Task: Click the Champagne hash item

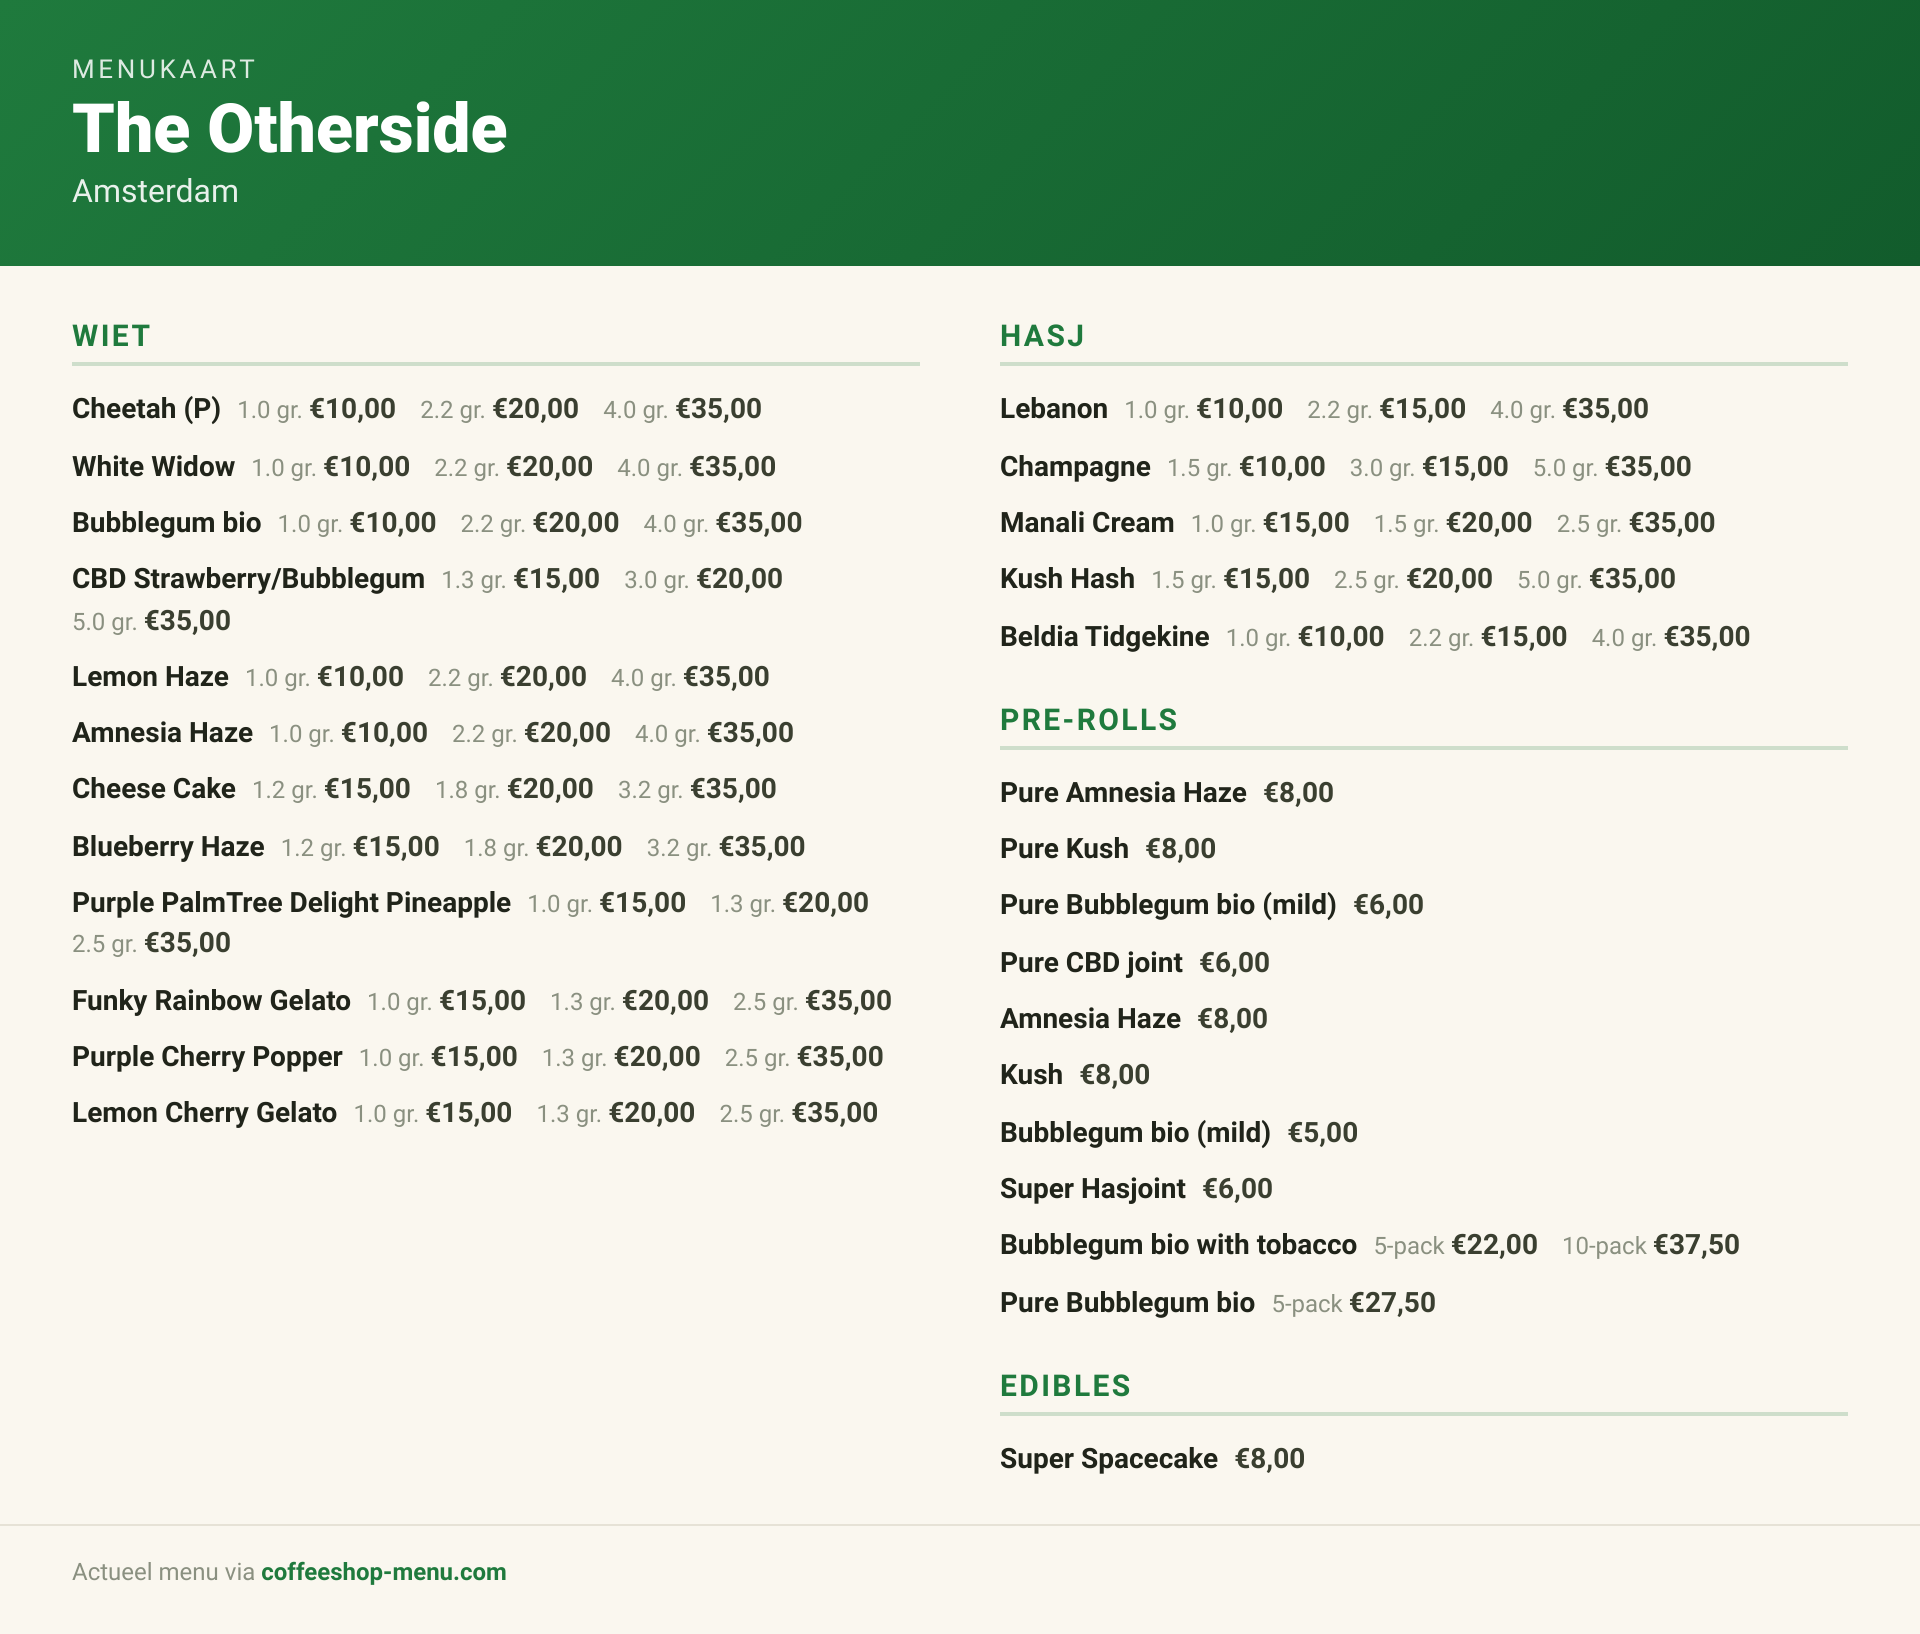Action: (x=1075, y=467)
